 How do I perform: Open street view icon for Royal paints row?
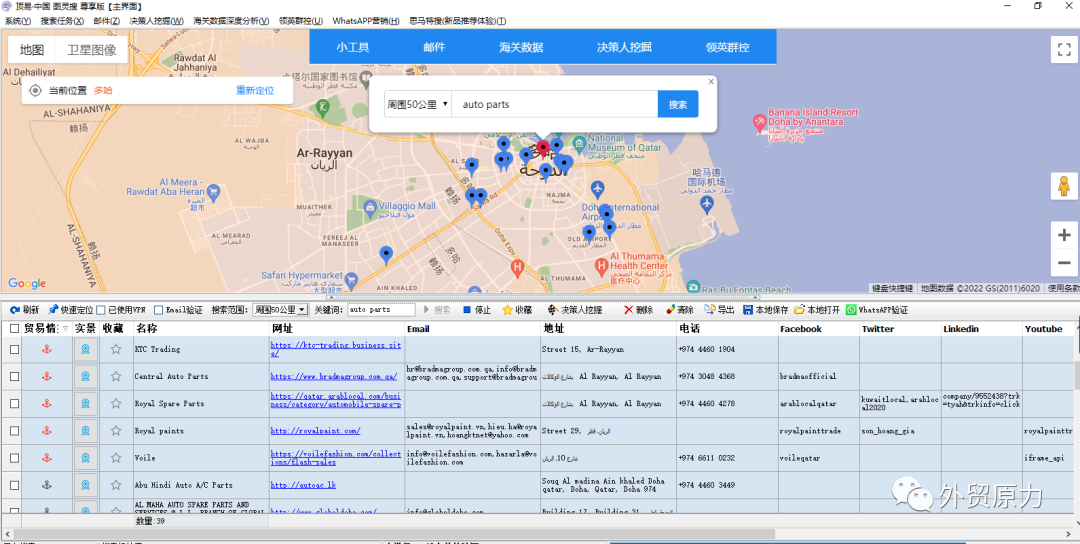coord(85,430)
